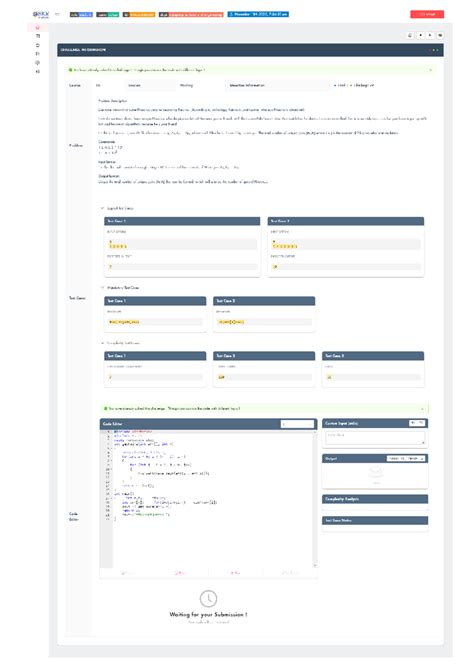
Task: Click the Test Case Status panel header
Action: click(375, 520)
